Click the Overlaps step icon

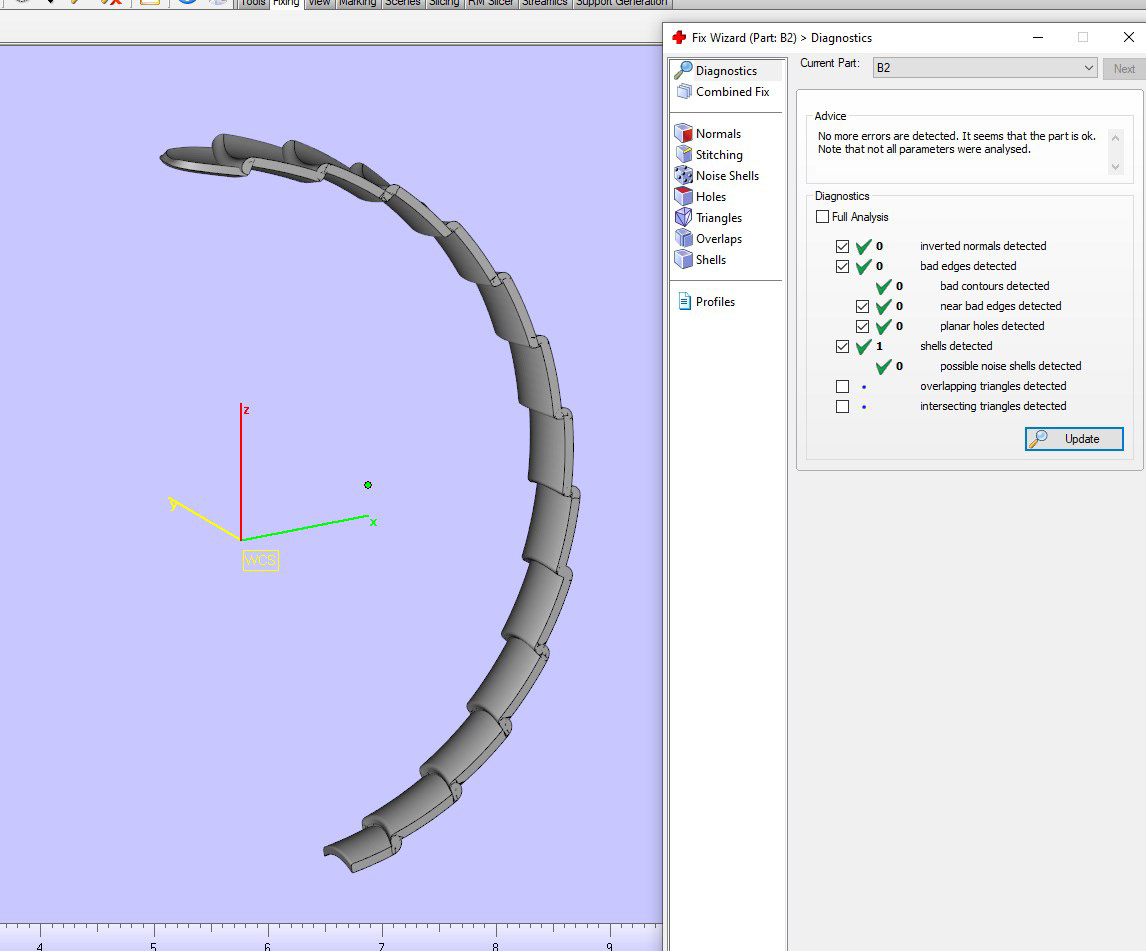[x=684, y=239]
